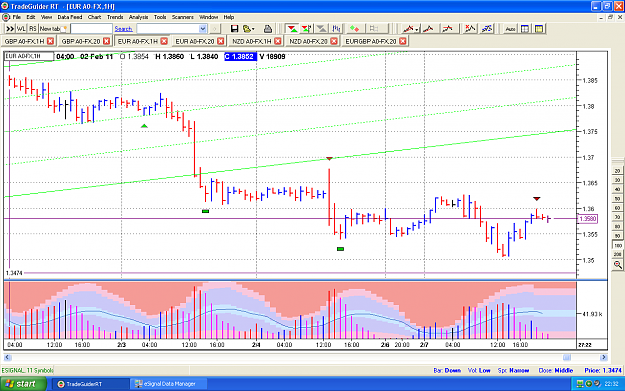Click the EUR A0-FX,1H symbol box on the chart

pyautogui.click(x=29, y=56)
